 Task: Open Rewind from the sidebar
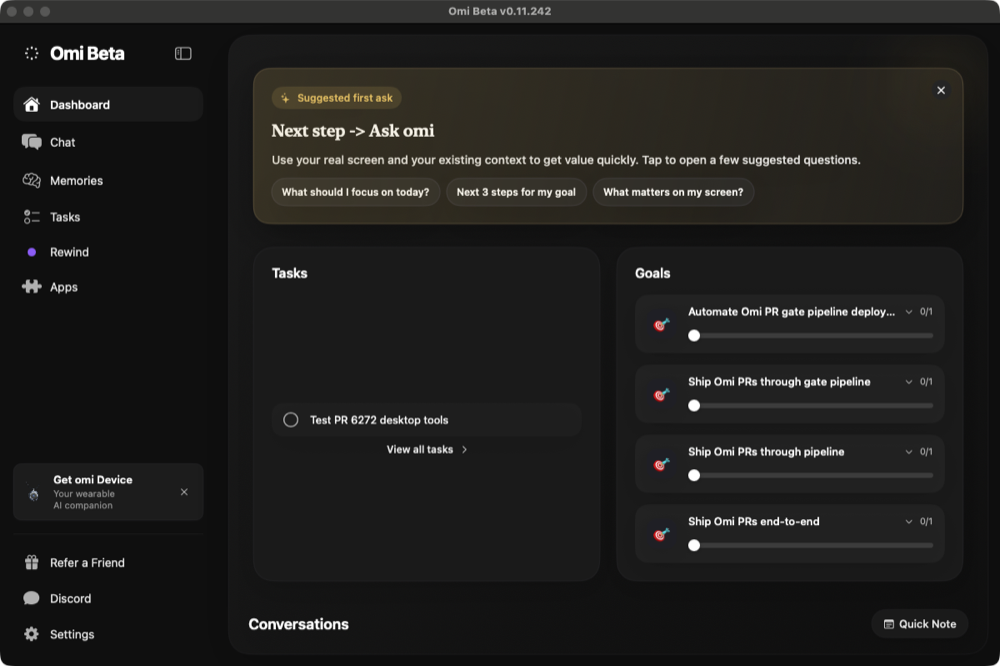(x=108, y=252)
